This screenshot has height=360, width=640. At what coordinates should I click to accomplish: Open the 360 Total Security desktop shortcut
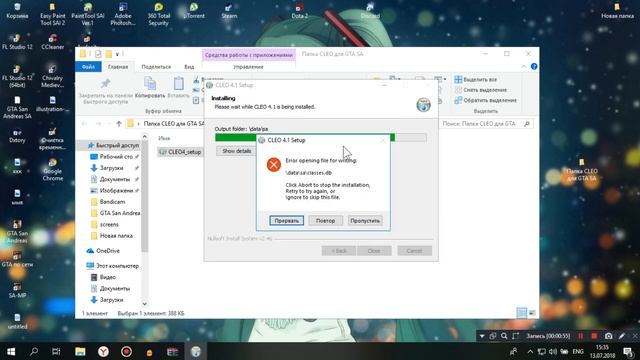tap(158, 15)
